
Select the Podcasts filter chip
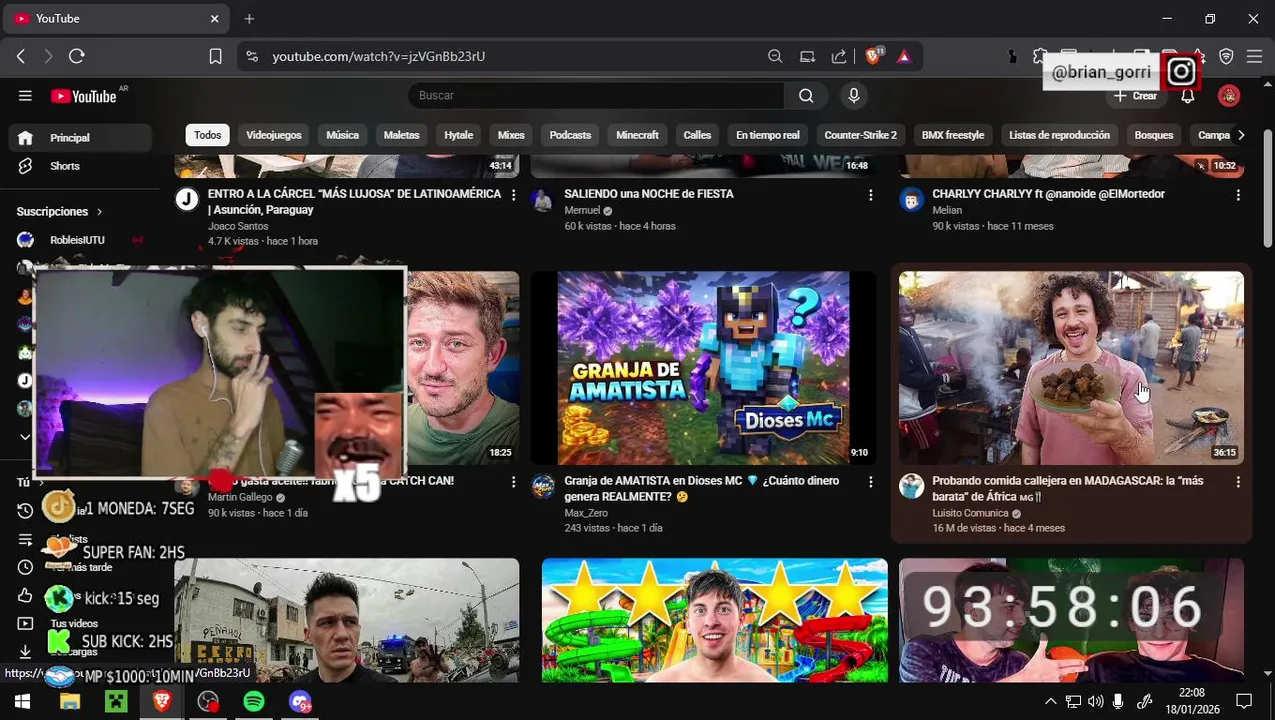click(570, 135)
